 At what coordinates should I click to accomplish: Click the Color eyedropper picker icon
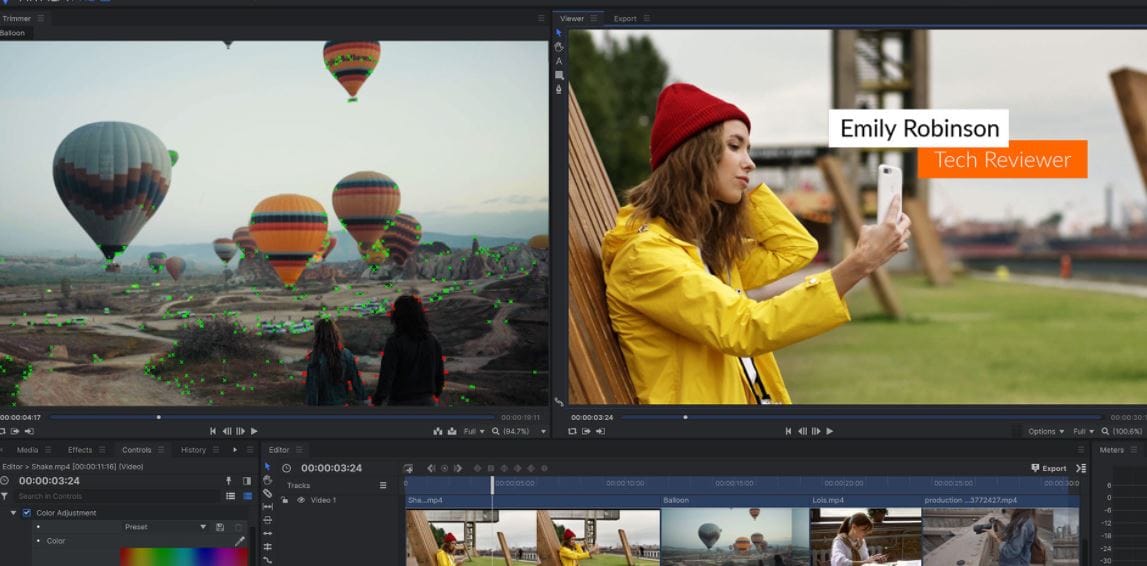coord(239,541)
